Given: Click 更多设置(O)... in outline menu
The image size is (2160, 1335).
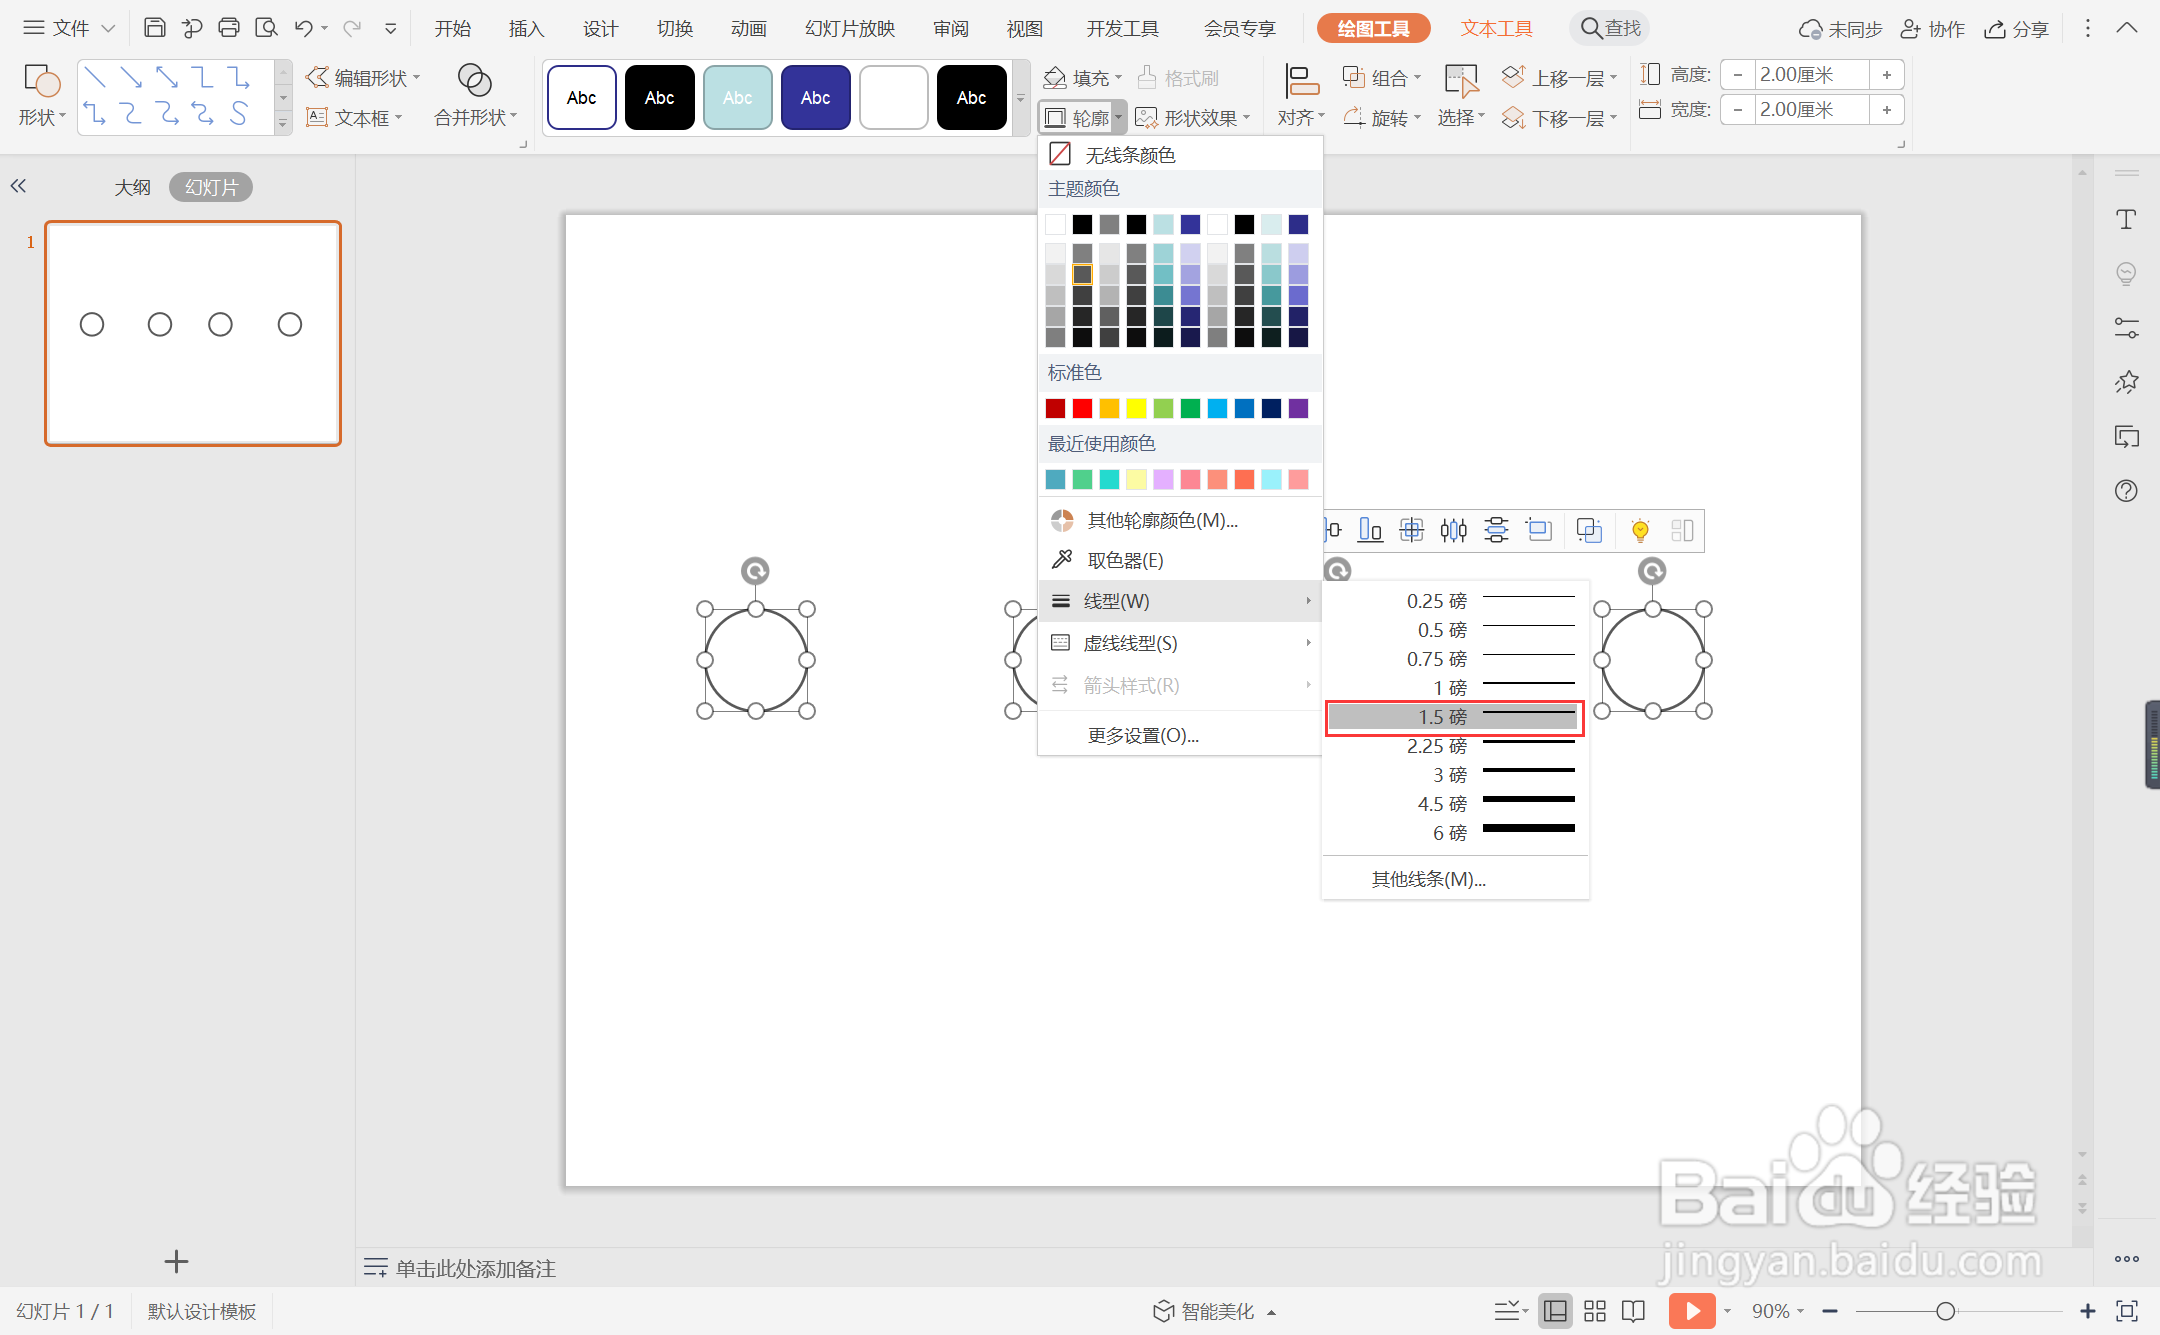Looking at the screenshot, I should tap(1143, 736).
